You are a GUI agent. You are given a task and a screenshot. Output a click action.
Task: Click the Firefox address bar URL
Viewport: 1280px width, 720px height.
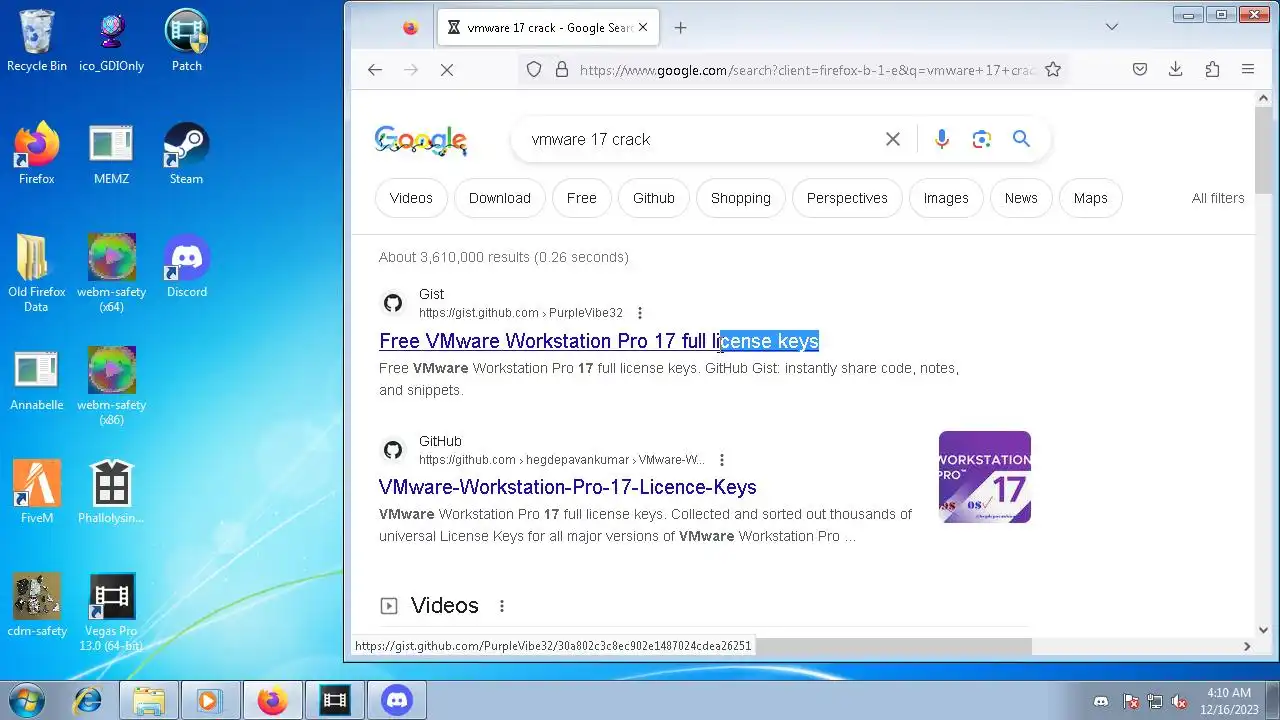click(807, 69)
